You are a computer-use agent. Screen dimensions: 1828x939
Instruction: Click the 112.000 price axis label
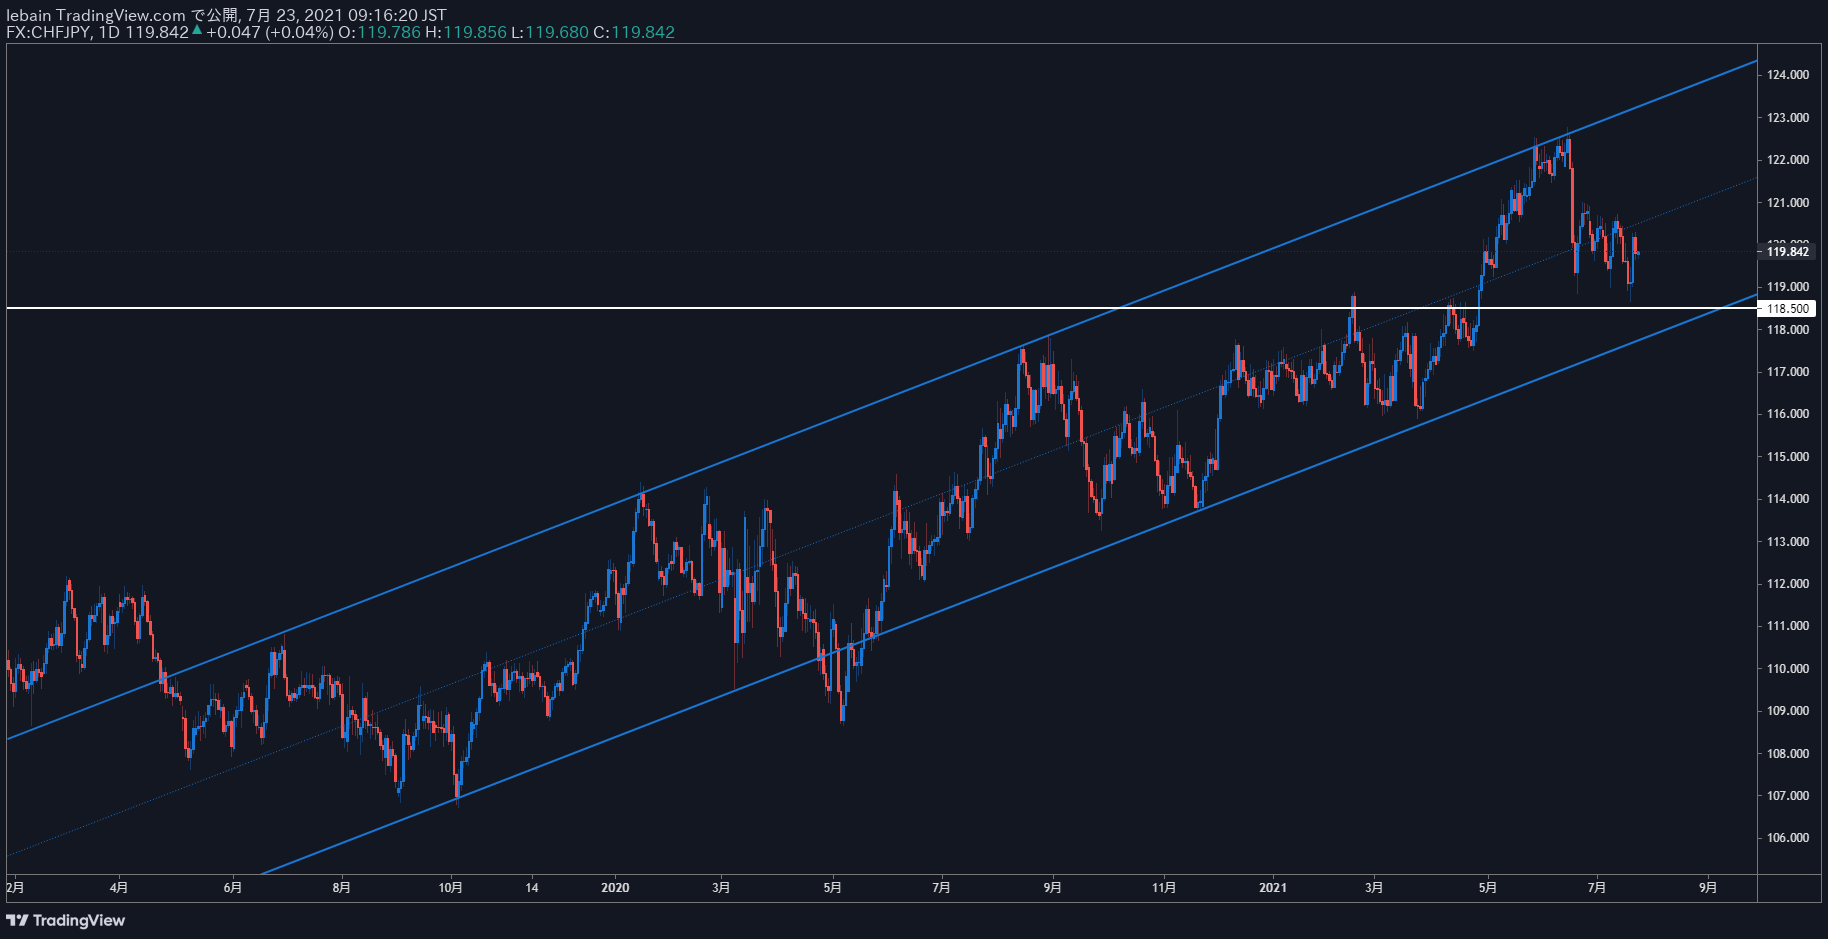point(1788,584)
